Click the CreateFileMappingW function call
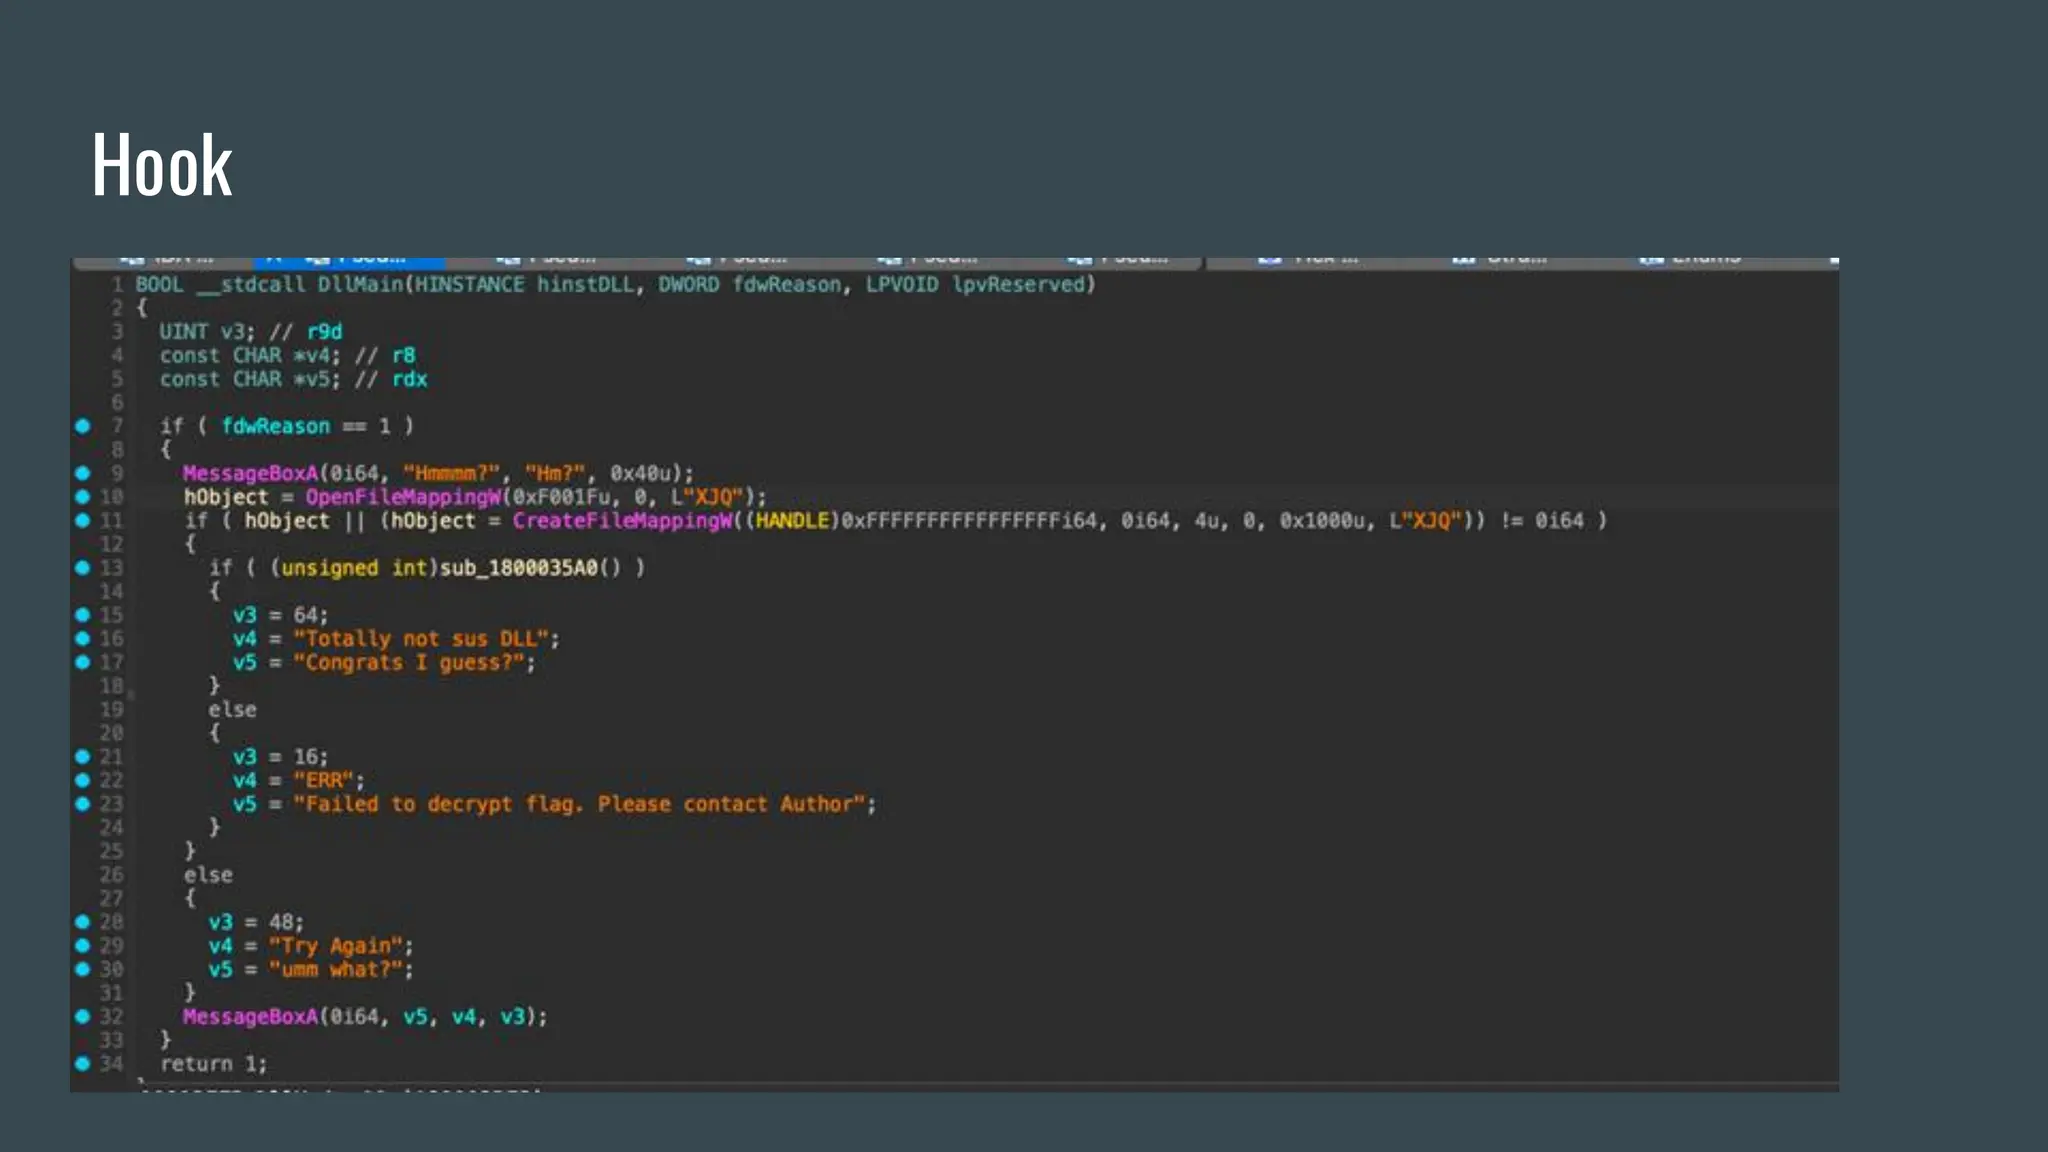 (x=622, y=521)
